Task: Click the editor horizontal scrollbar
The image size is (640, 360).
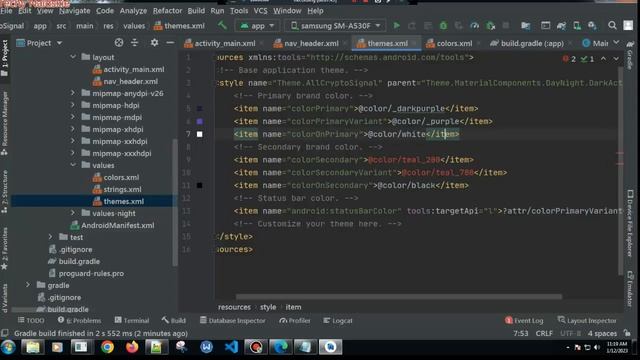Action: click(399, 297)
